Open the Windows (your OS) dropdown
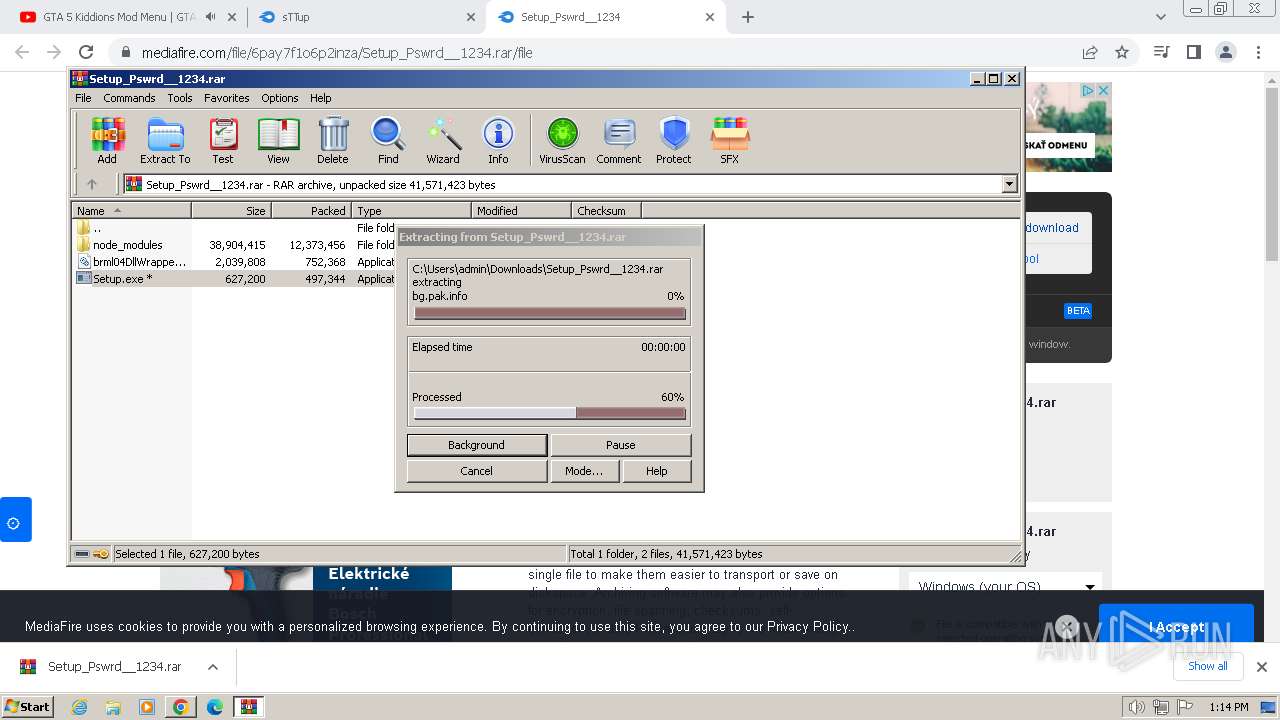This screenshot has width=1280, height=720. 1006,586
